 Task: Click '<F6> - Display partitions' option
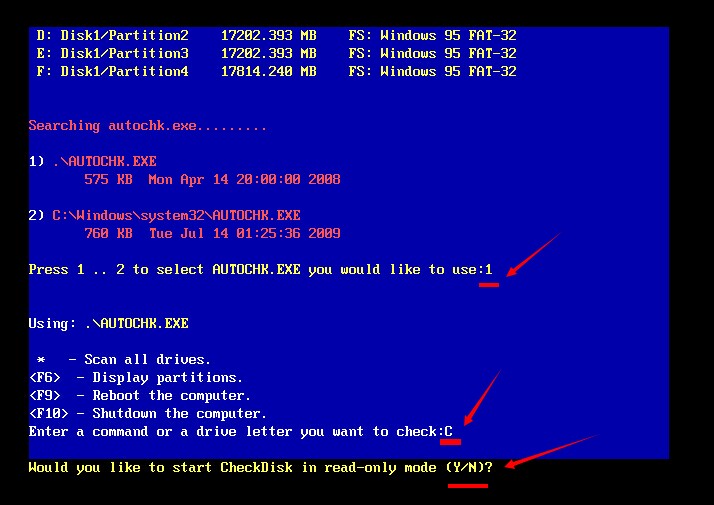136,377
